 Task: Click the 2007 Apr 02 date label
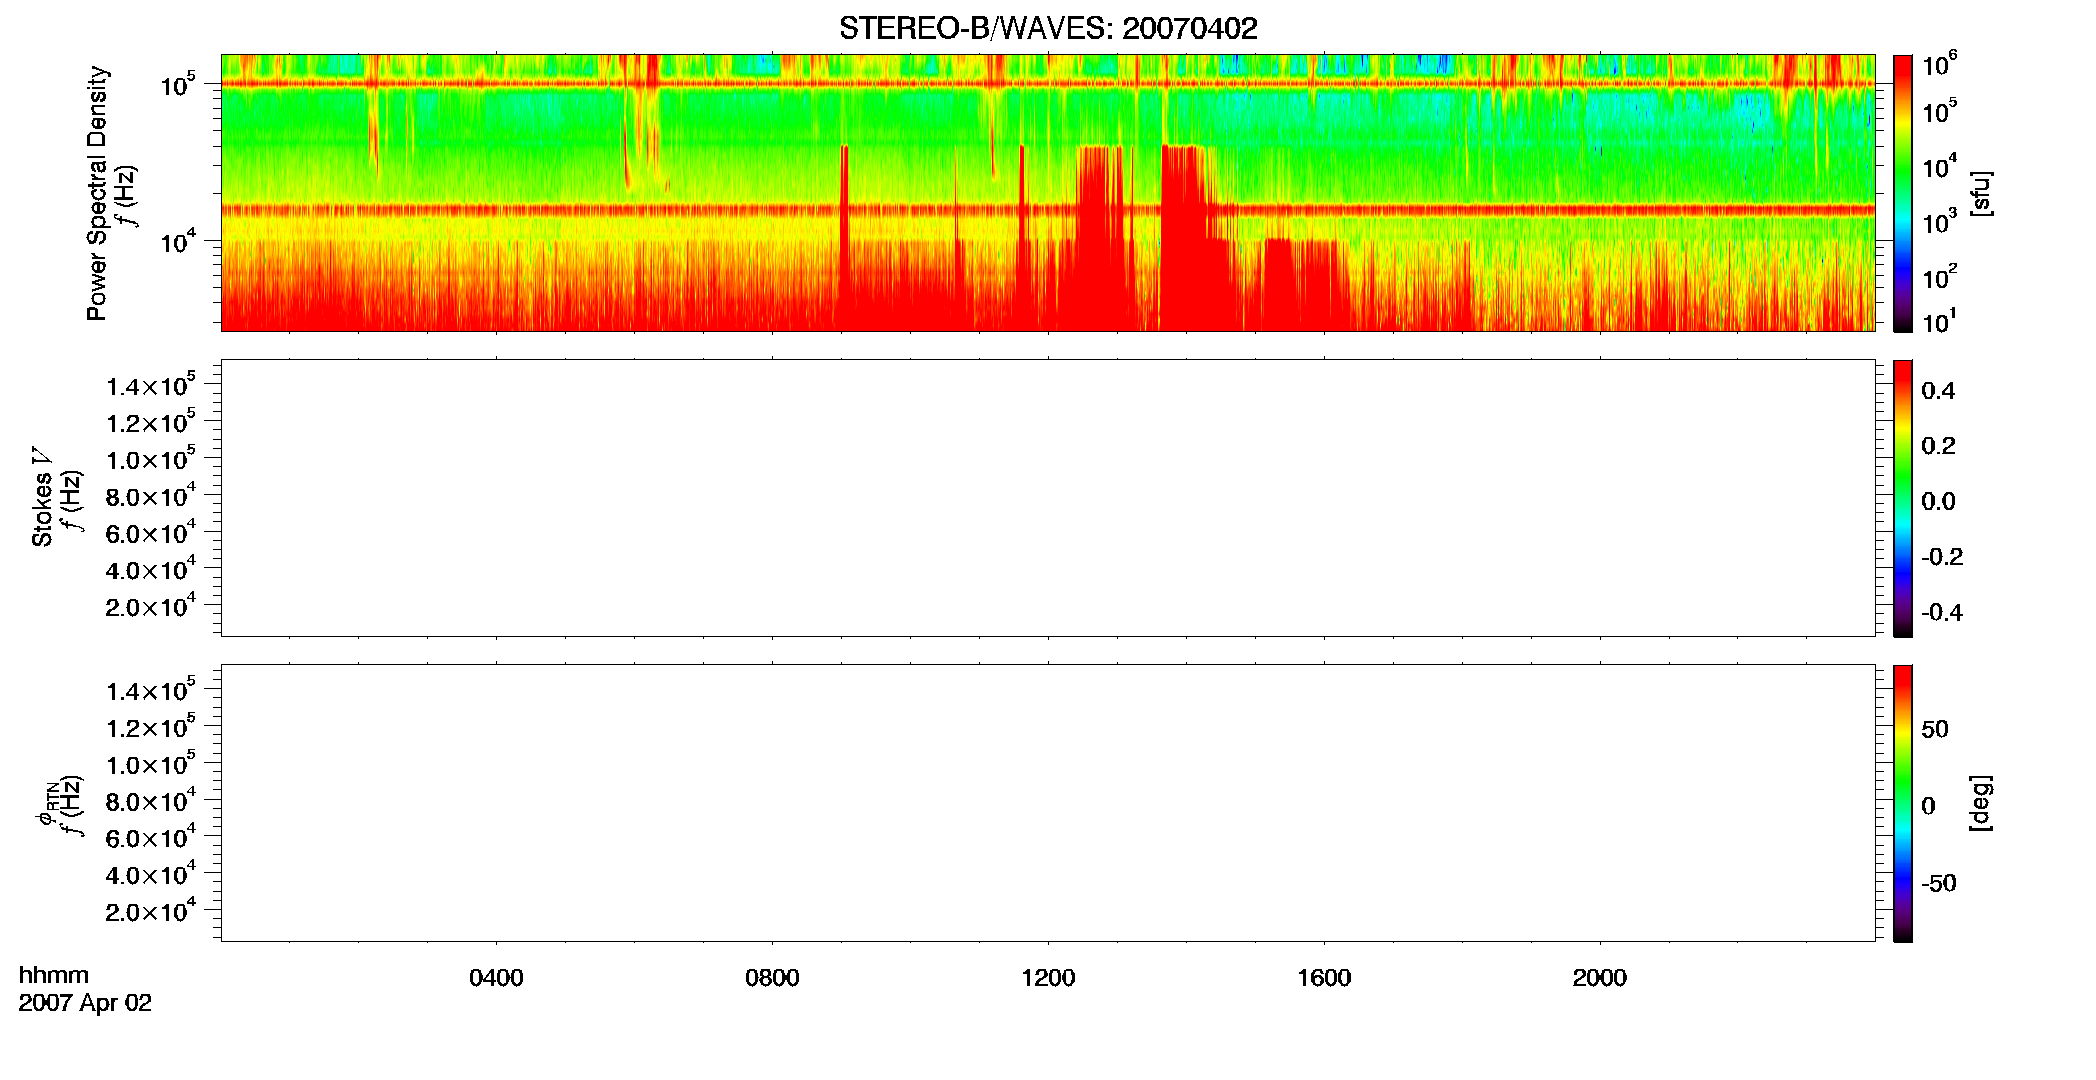(85, 1003)
